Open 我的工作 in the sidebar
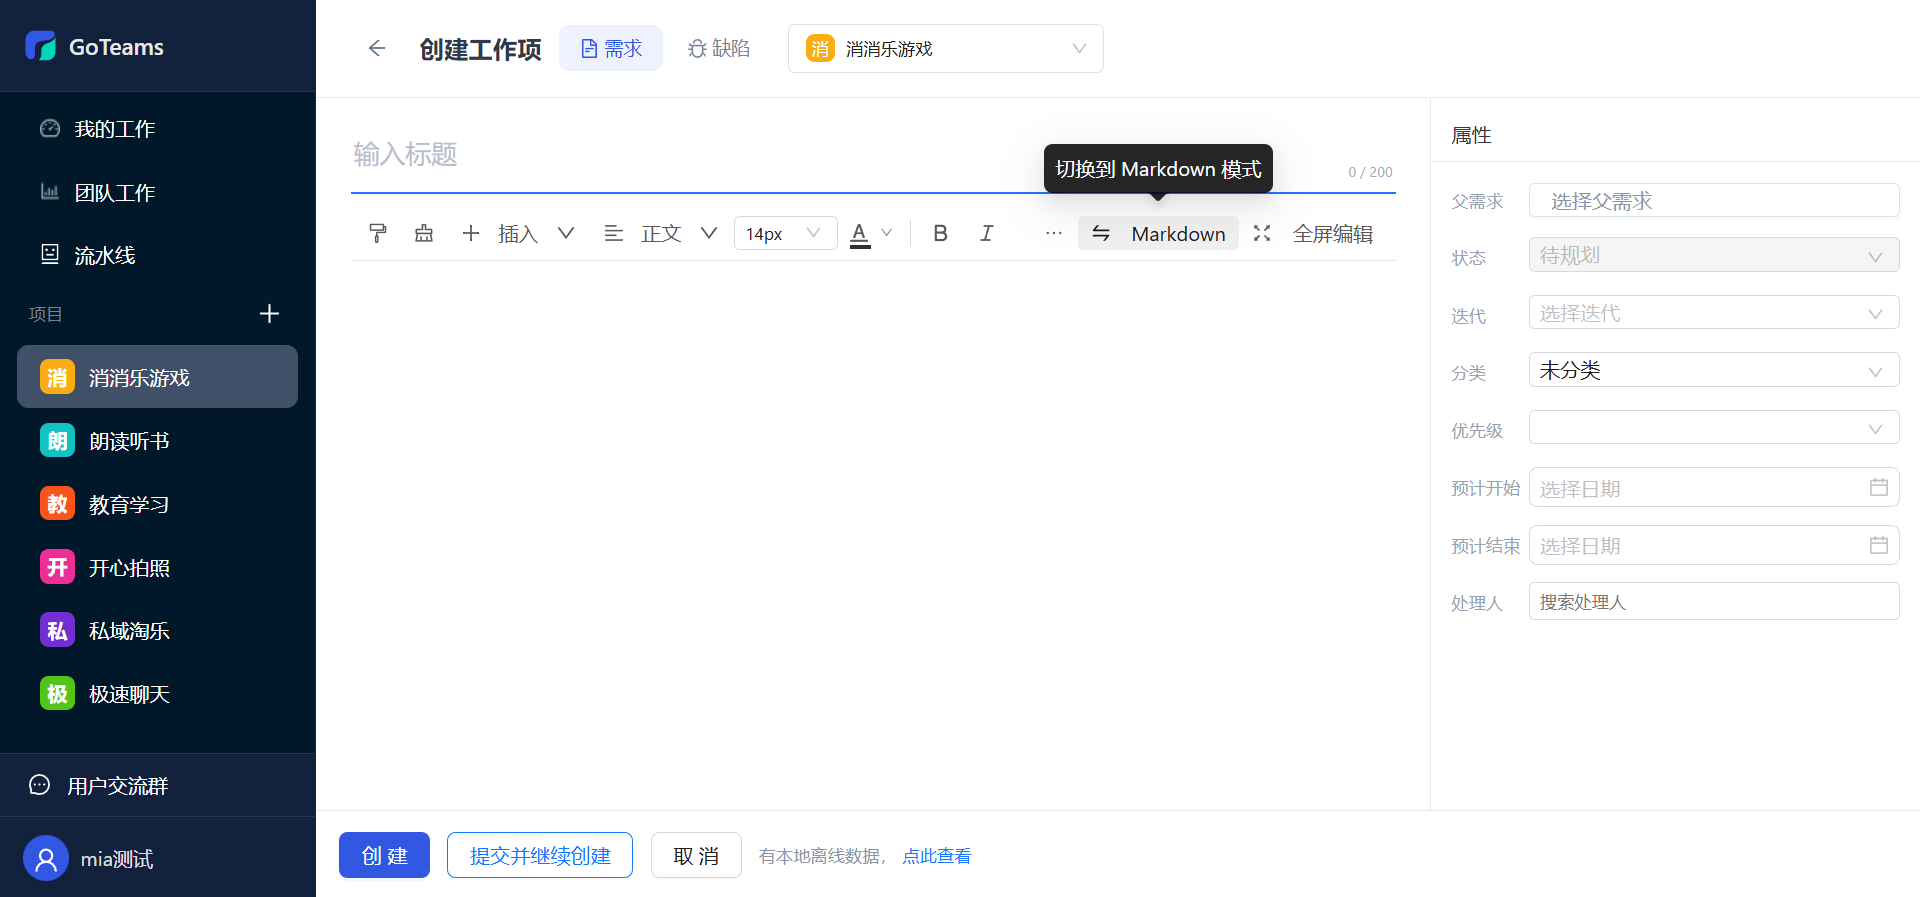Image resolution: width=1920 pixels, height=897 pixels. 158,129
